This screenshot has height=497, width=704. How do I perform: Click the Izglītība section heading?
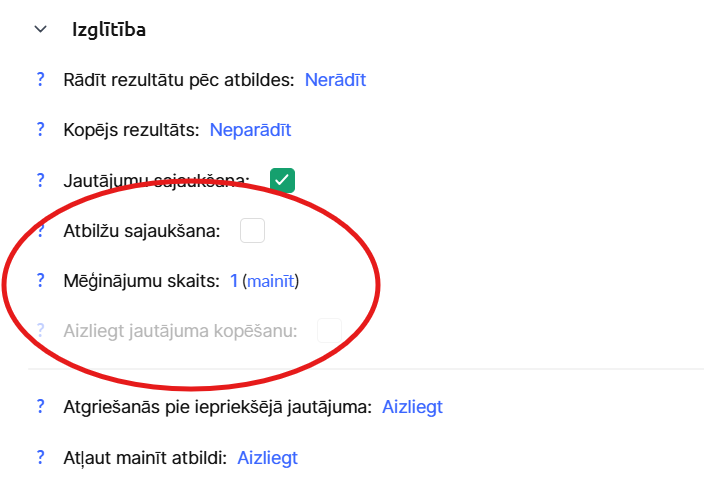tap(109, 30)
